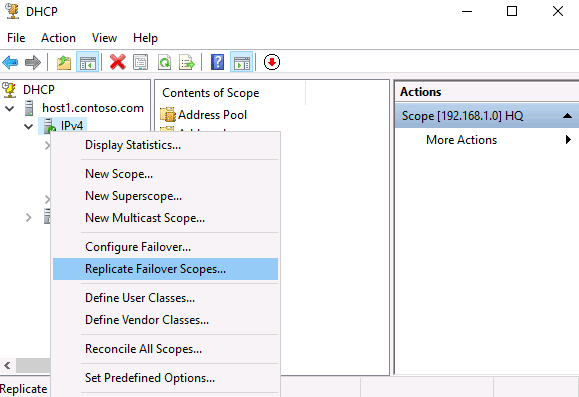Viewport: 579px width, 397px height.
Task: Click the red X Delete icon
Action: coord(118,62)
